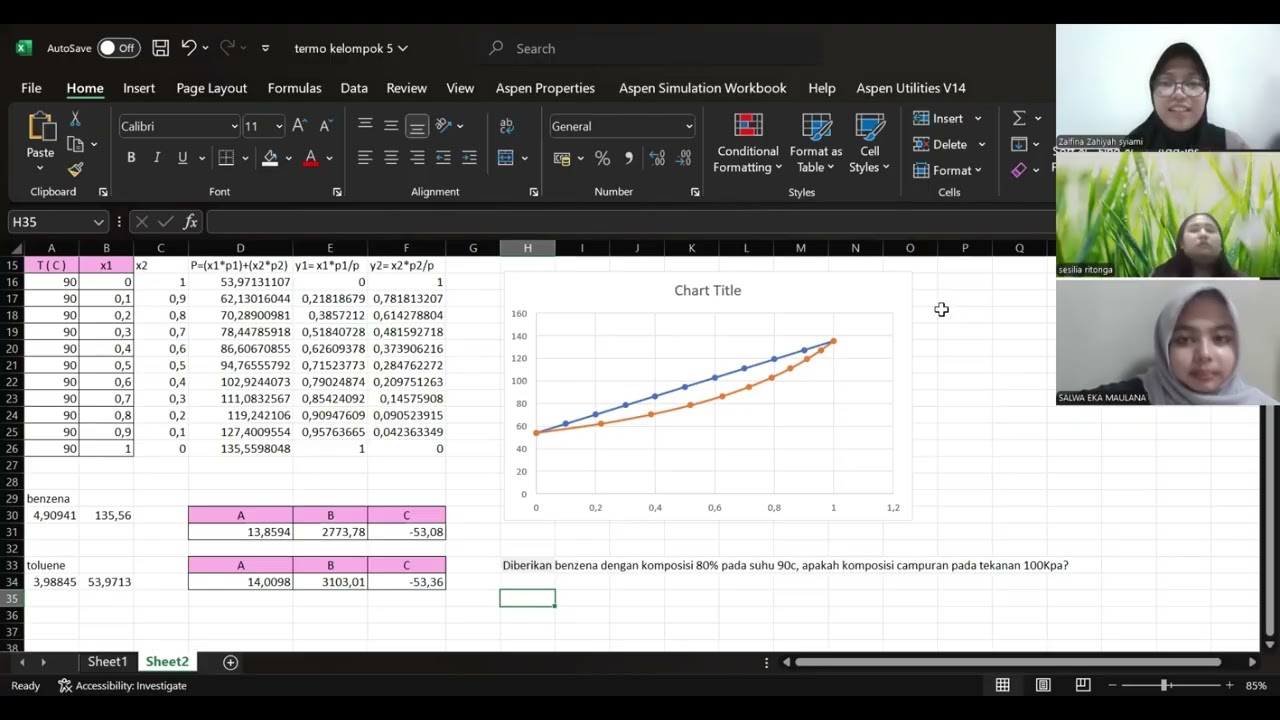Apply Comma style

[x=628, y=158]
